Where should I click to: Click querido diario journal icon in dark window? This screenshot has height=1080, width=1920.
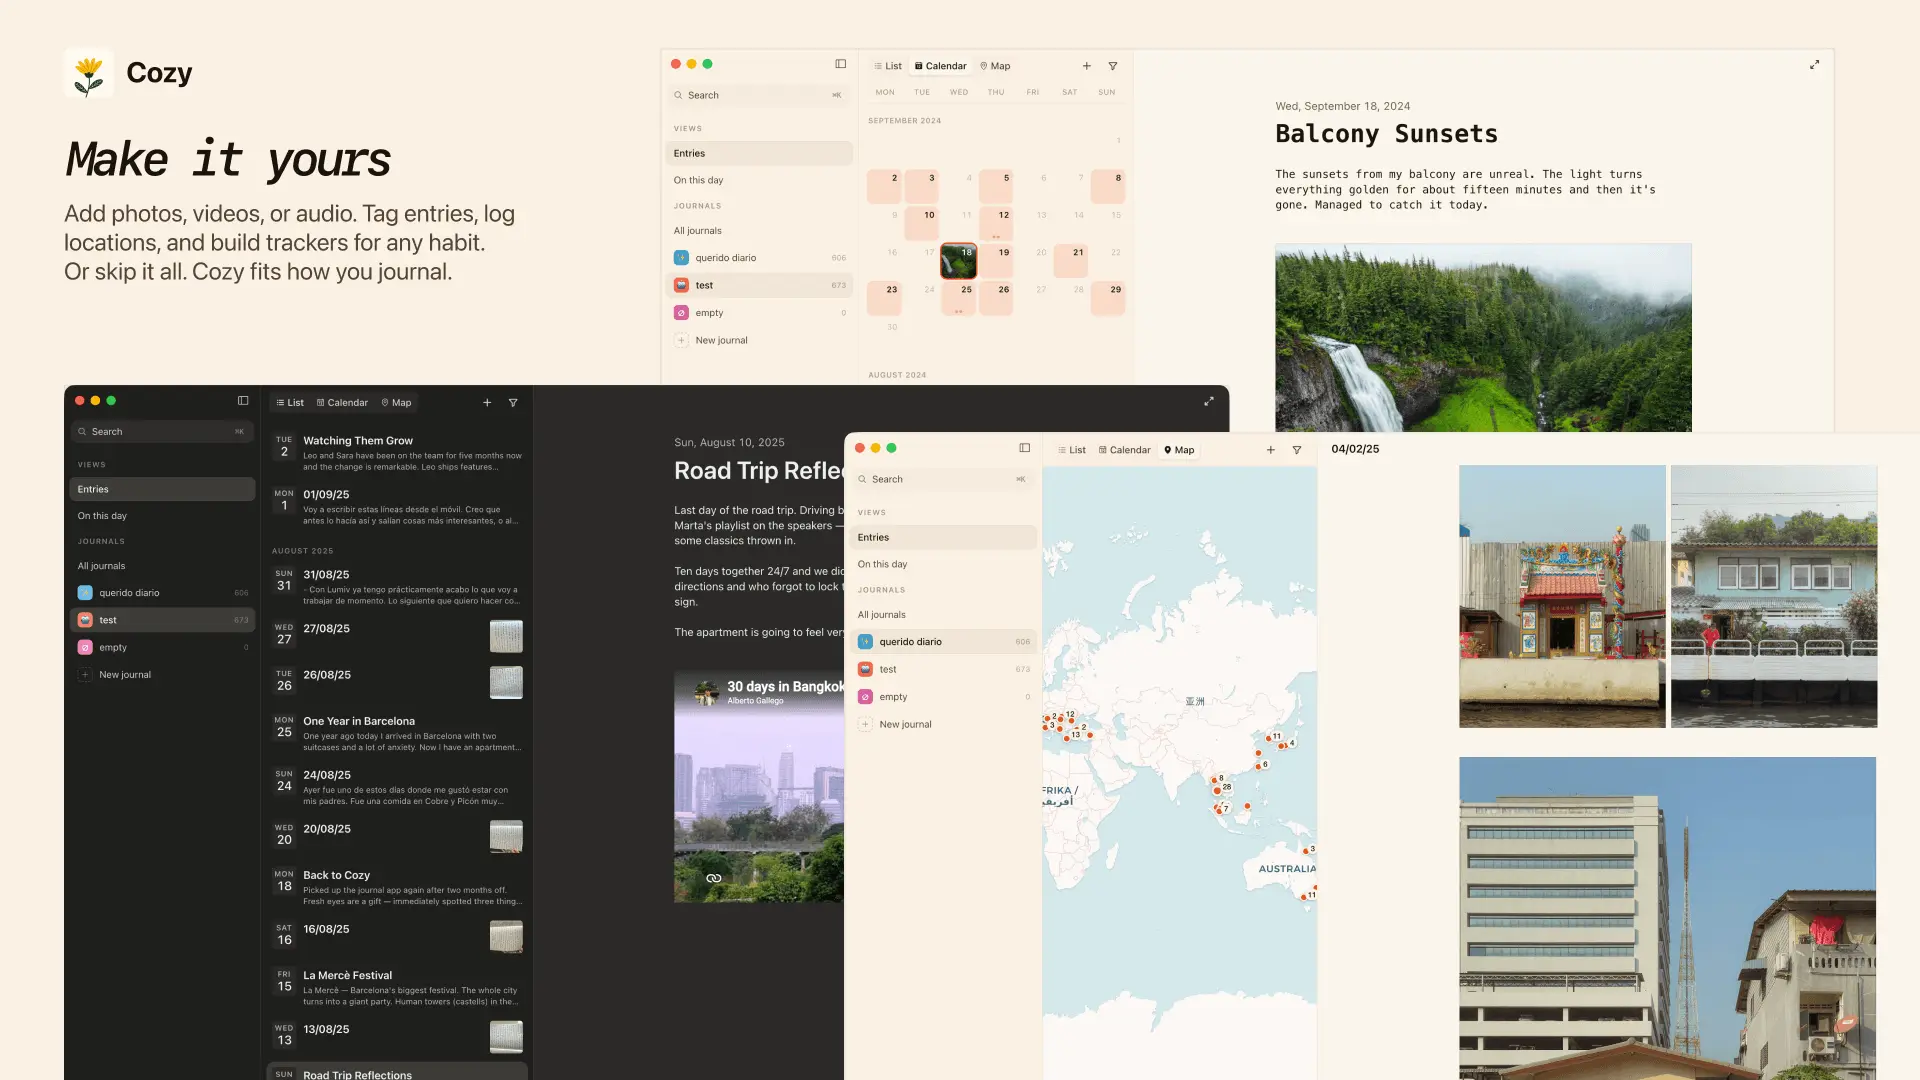(x=85, y=593)
